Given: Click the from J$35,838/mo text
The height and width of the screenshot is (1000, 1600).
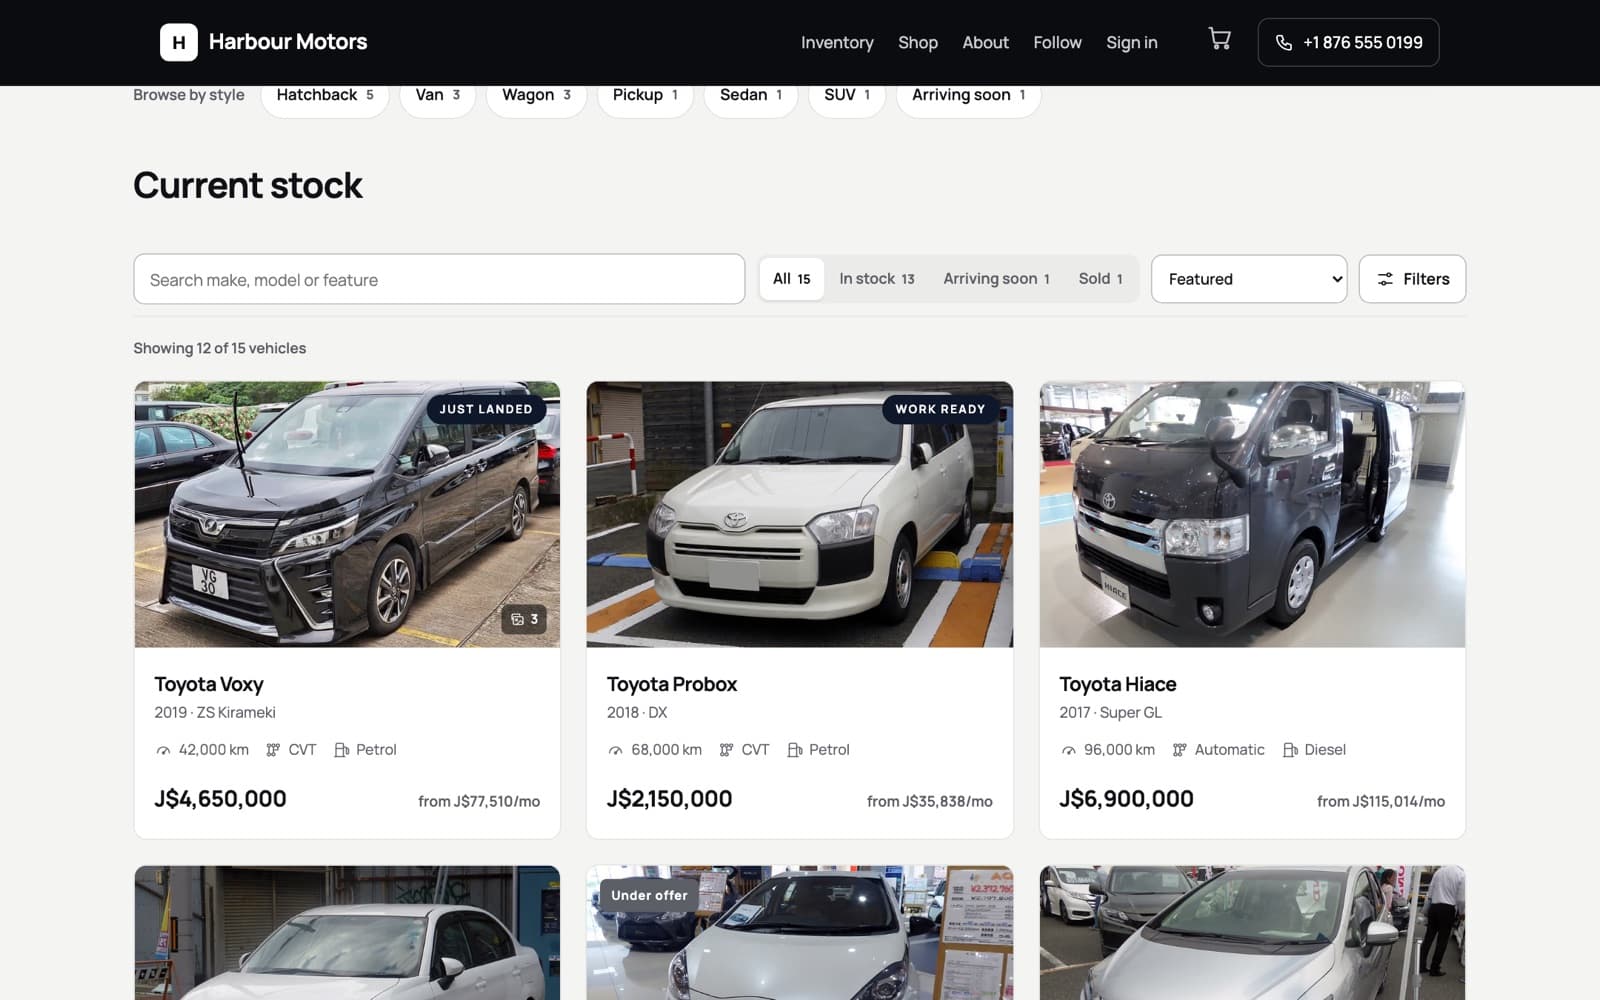Looking at the screenshot, I should pyautogui.click(x=930, y=801).
